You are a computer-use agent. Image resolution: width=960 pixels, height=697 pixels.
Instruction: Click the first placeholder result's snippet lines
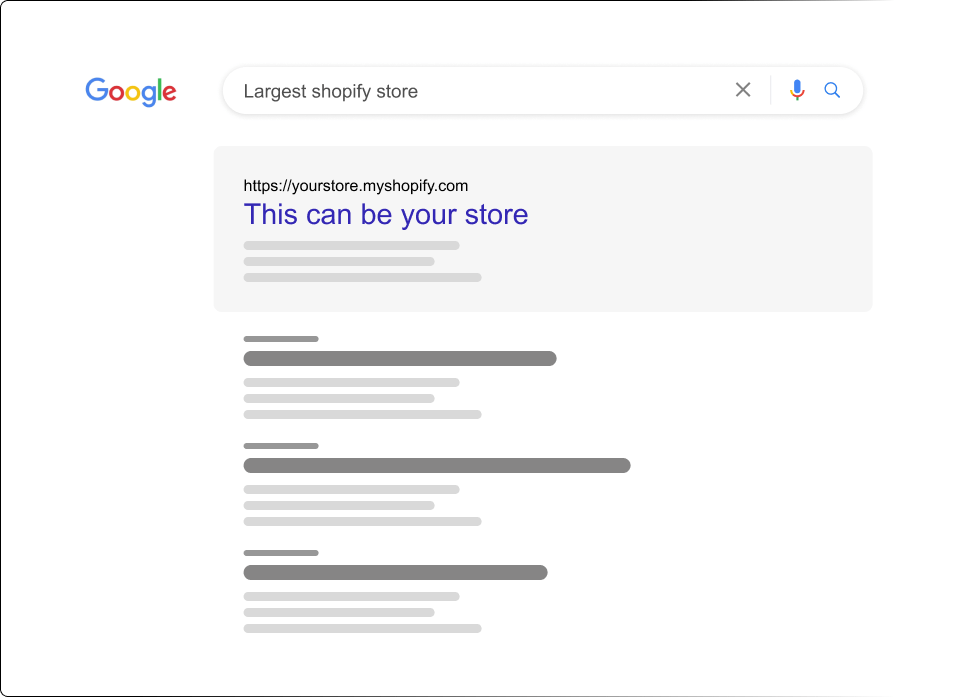(x=352, y=398)
